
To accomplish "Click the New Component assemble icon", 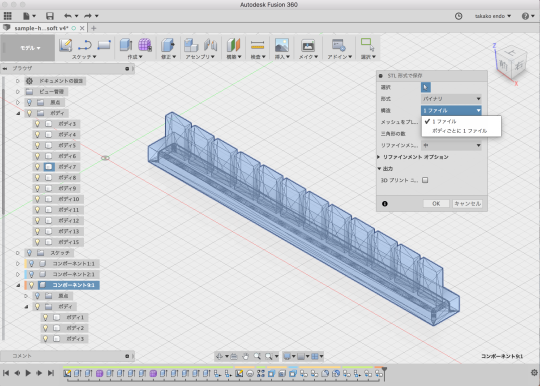I will tap(191, 45).
